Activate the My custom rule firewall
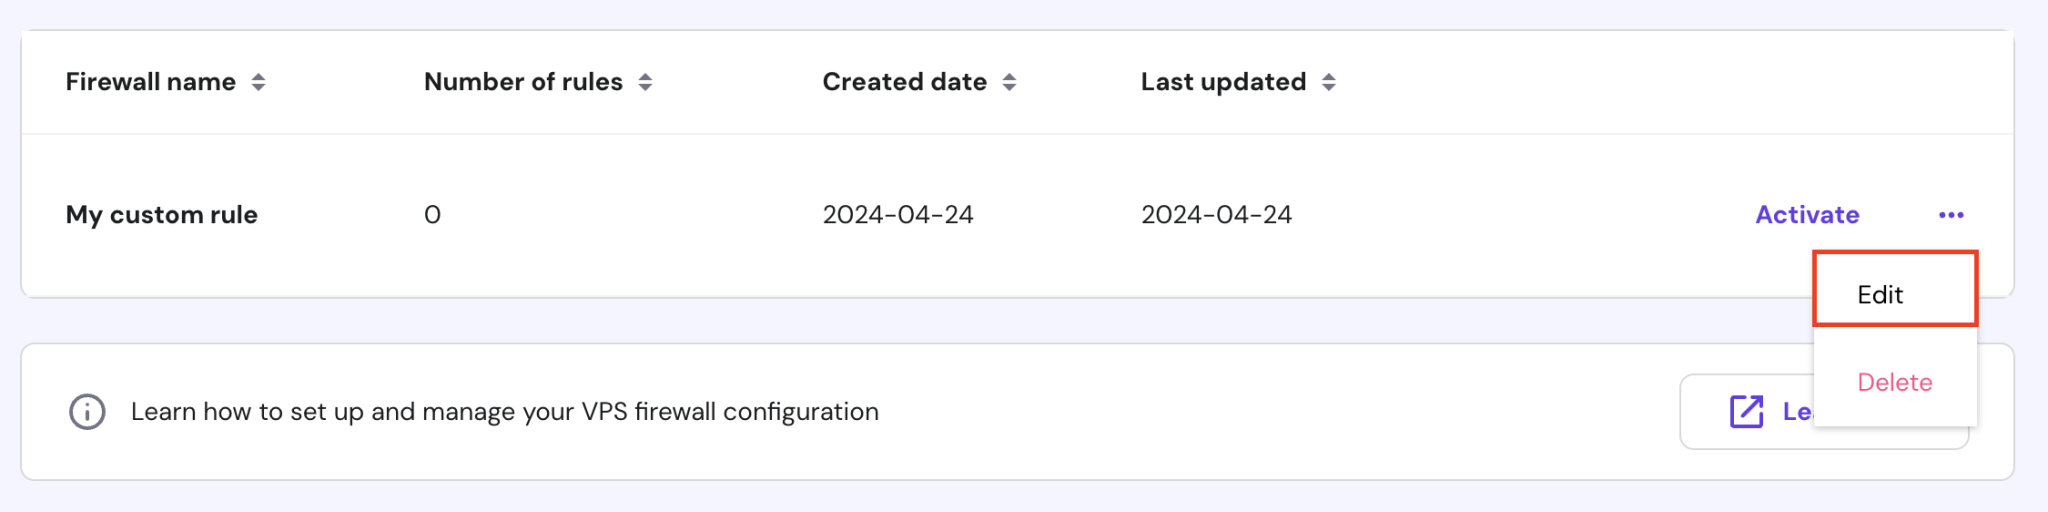2048x512 pixels. (x=1806, y=215)
